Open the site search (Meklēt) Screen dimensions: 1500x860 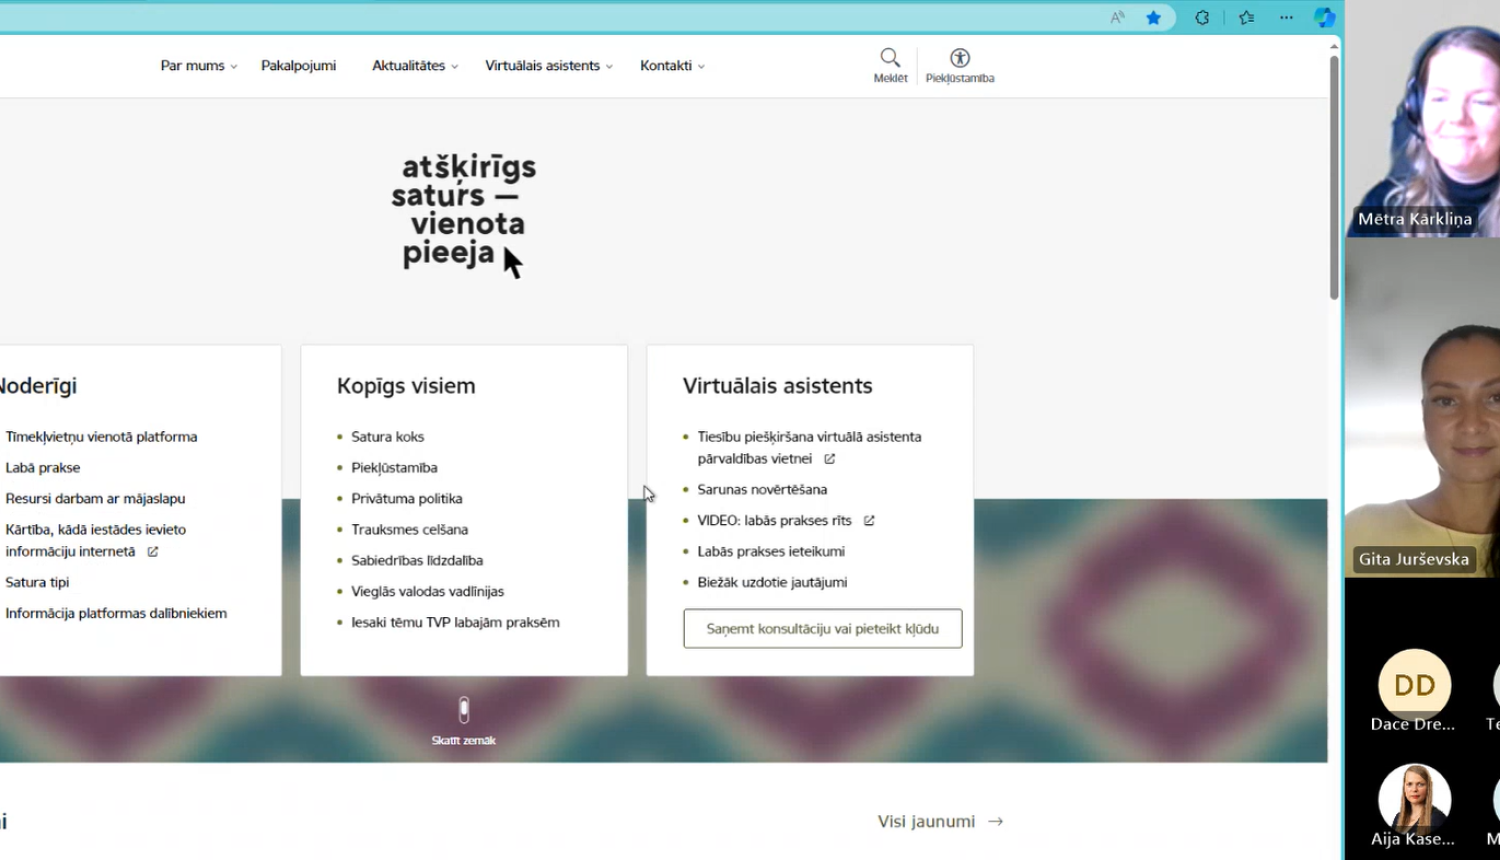coord(889,62)
